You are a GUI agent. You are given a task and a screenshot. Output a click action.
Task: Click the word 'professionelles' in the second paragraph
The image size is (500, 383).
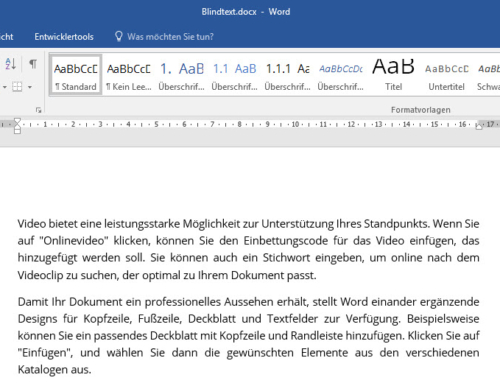tap(183, 302)
